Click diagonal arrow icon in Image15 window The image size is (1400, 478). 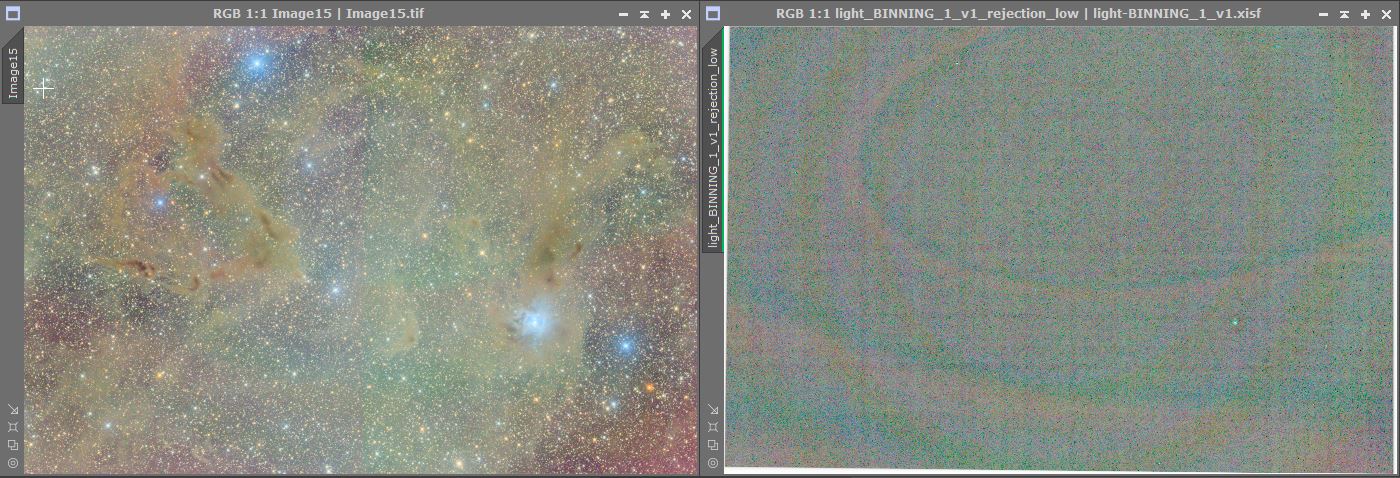13,409
